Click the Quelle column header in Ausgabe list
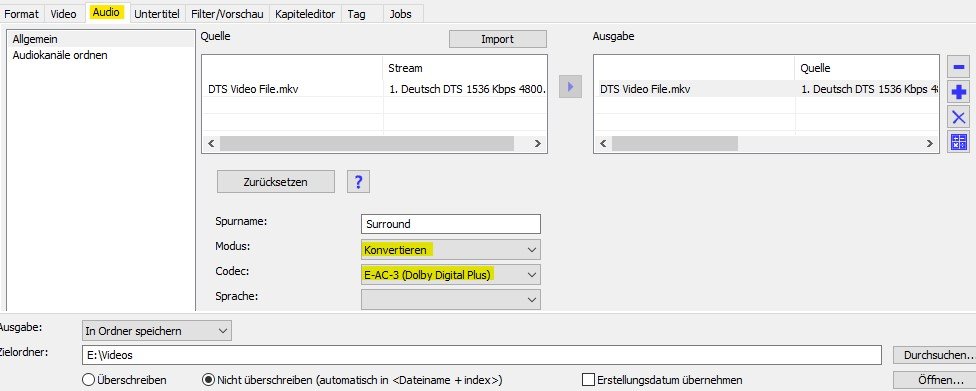Screen dimensions: 976x391 click(867, 68)
